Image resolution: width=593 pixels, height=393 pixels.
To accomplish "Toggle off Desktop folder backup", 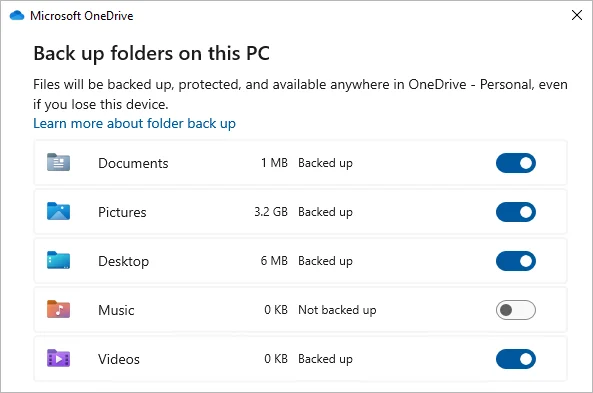I will click(515, 261).
